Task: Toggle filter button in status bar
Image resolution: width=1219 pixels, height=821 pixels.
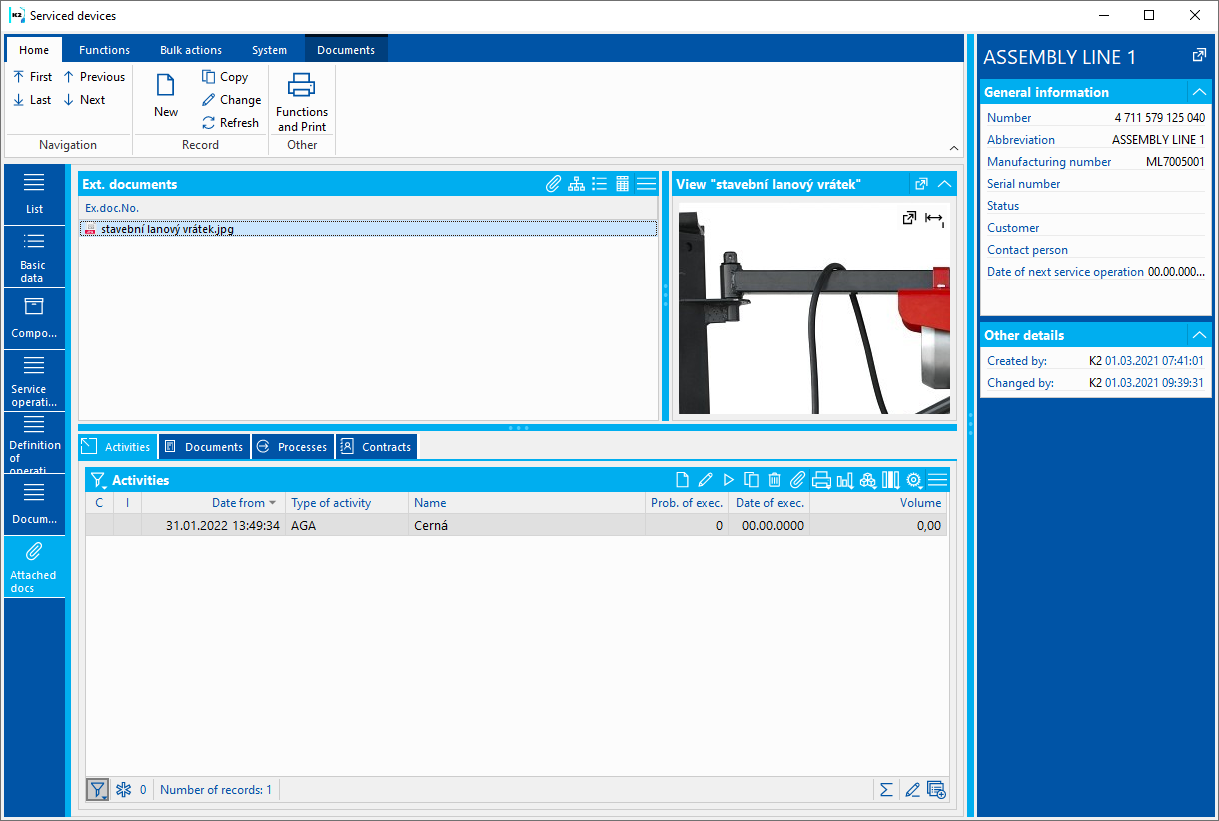Action: point(97,790)
